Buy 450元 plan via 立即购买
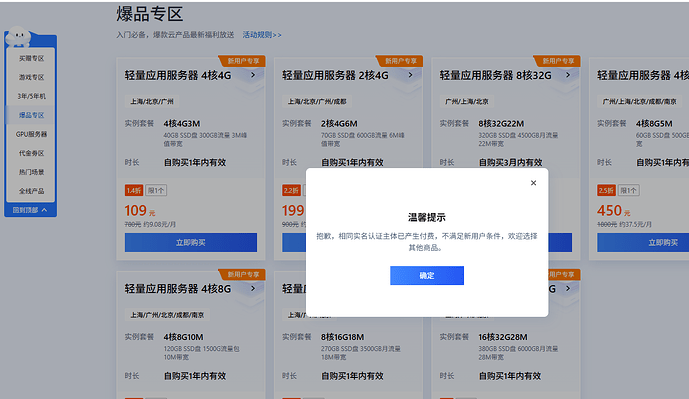689x399 pixels. click(x=643, y=243)
